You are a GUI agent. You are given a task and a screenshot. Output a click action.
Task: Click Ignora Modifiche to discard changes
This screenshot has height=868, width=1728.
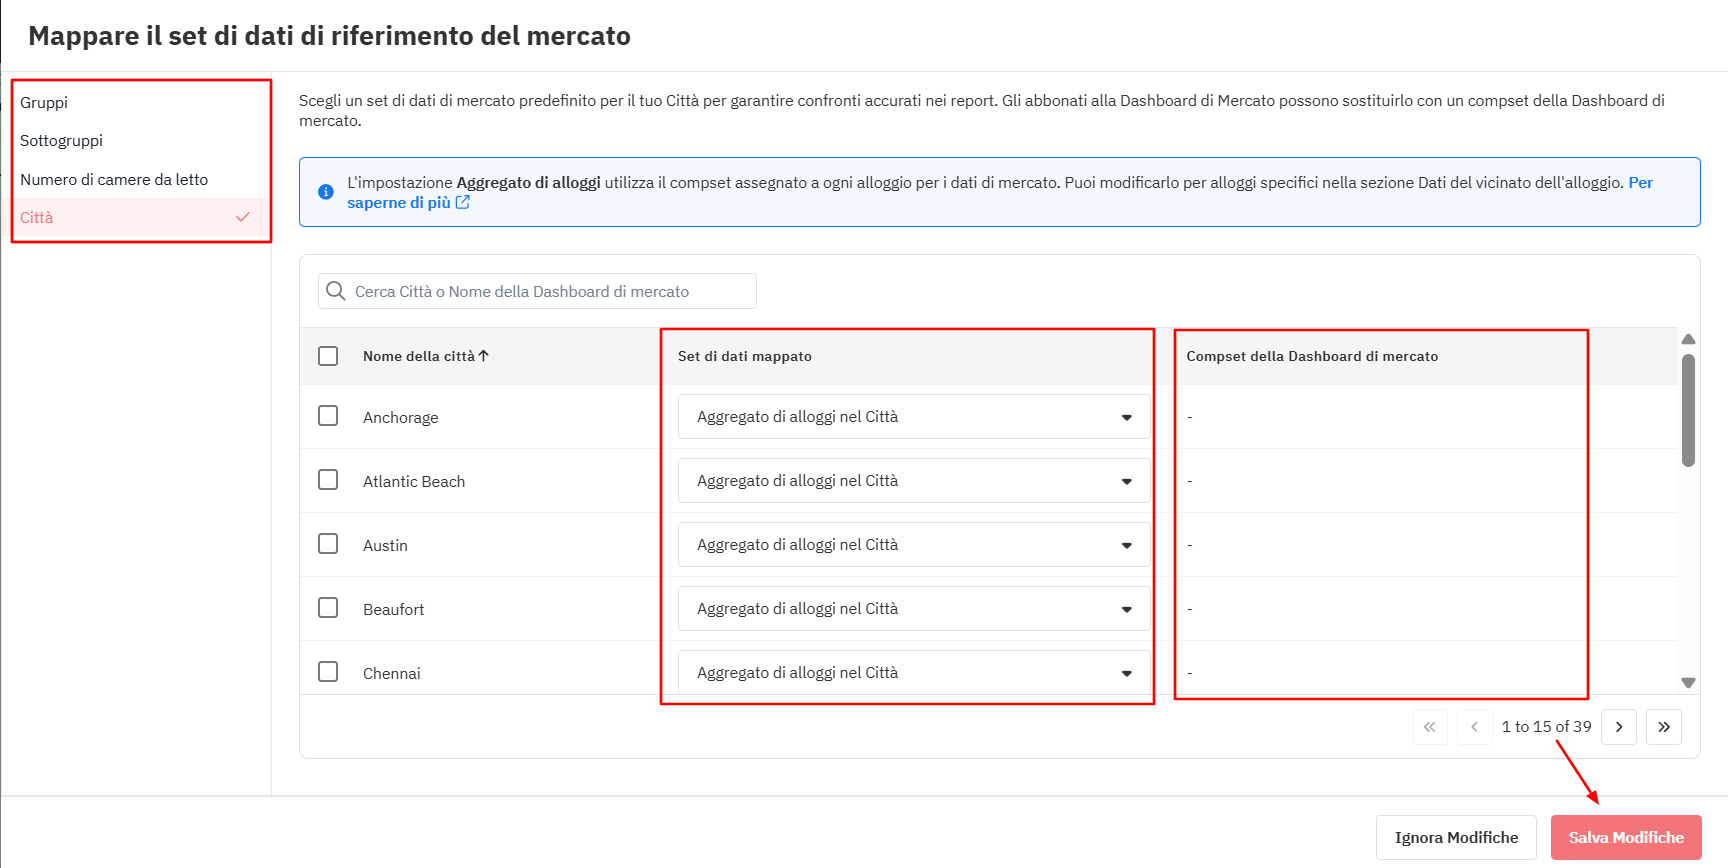pos(1455,838)
